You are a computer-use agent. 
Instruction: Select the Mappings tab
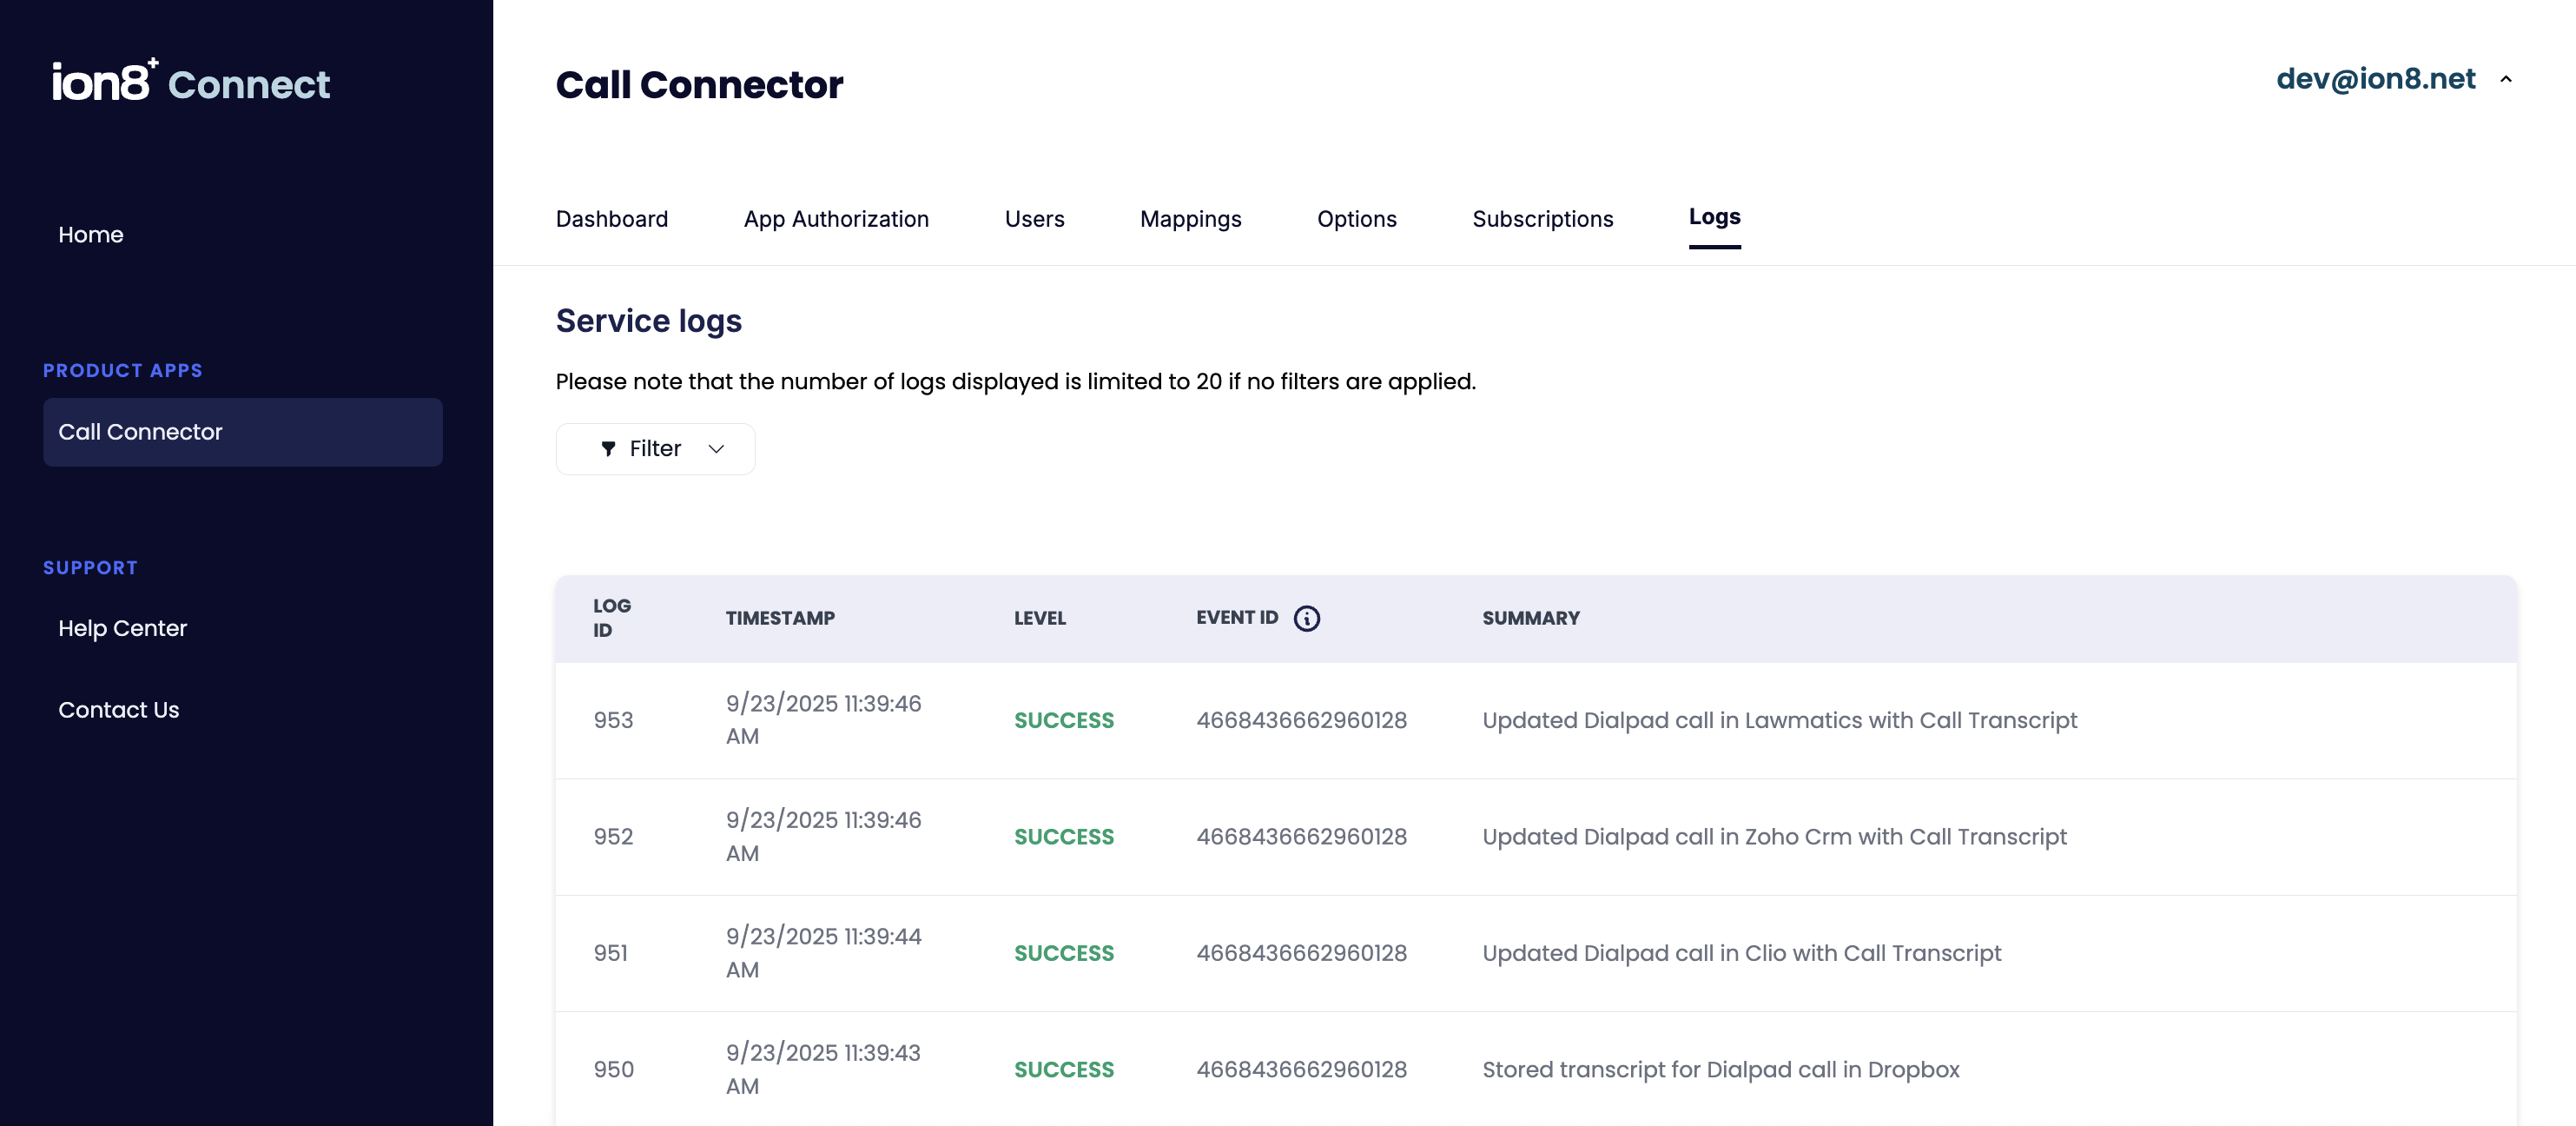tap(1190, 219)
